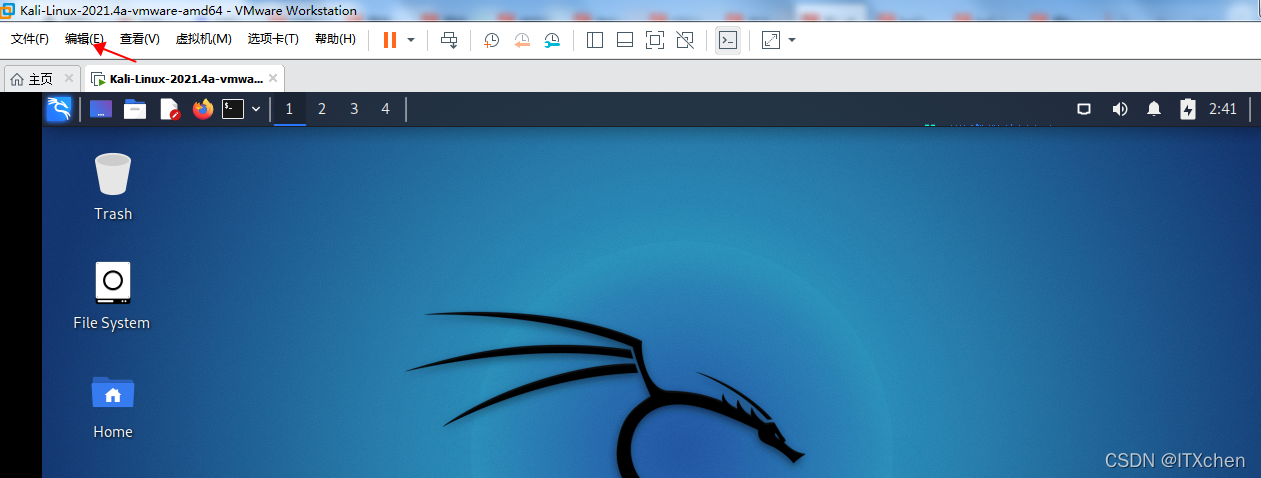Open the 查看(V) menu

tap(139, 39)
